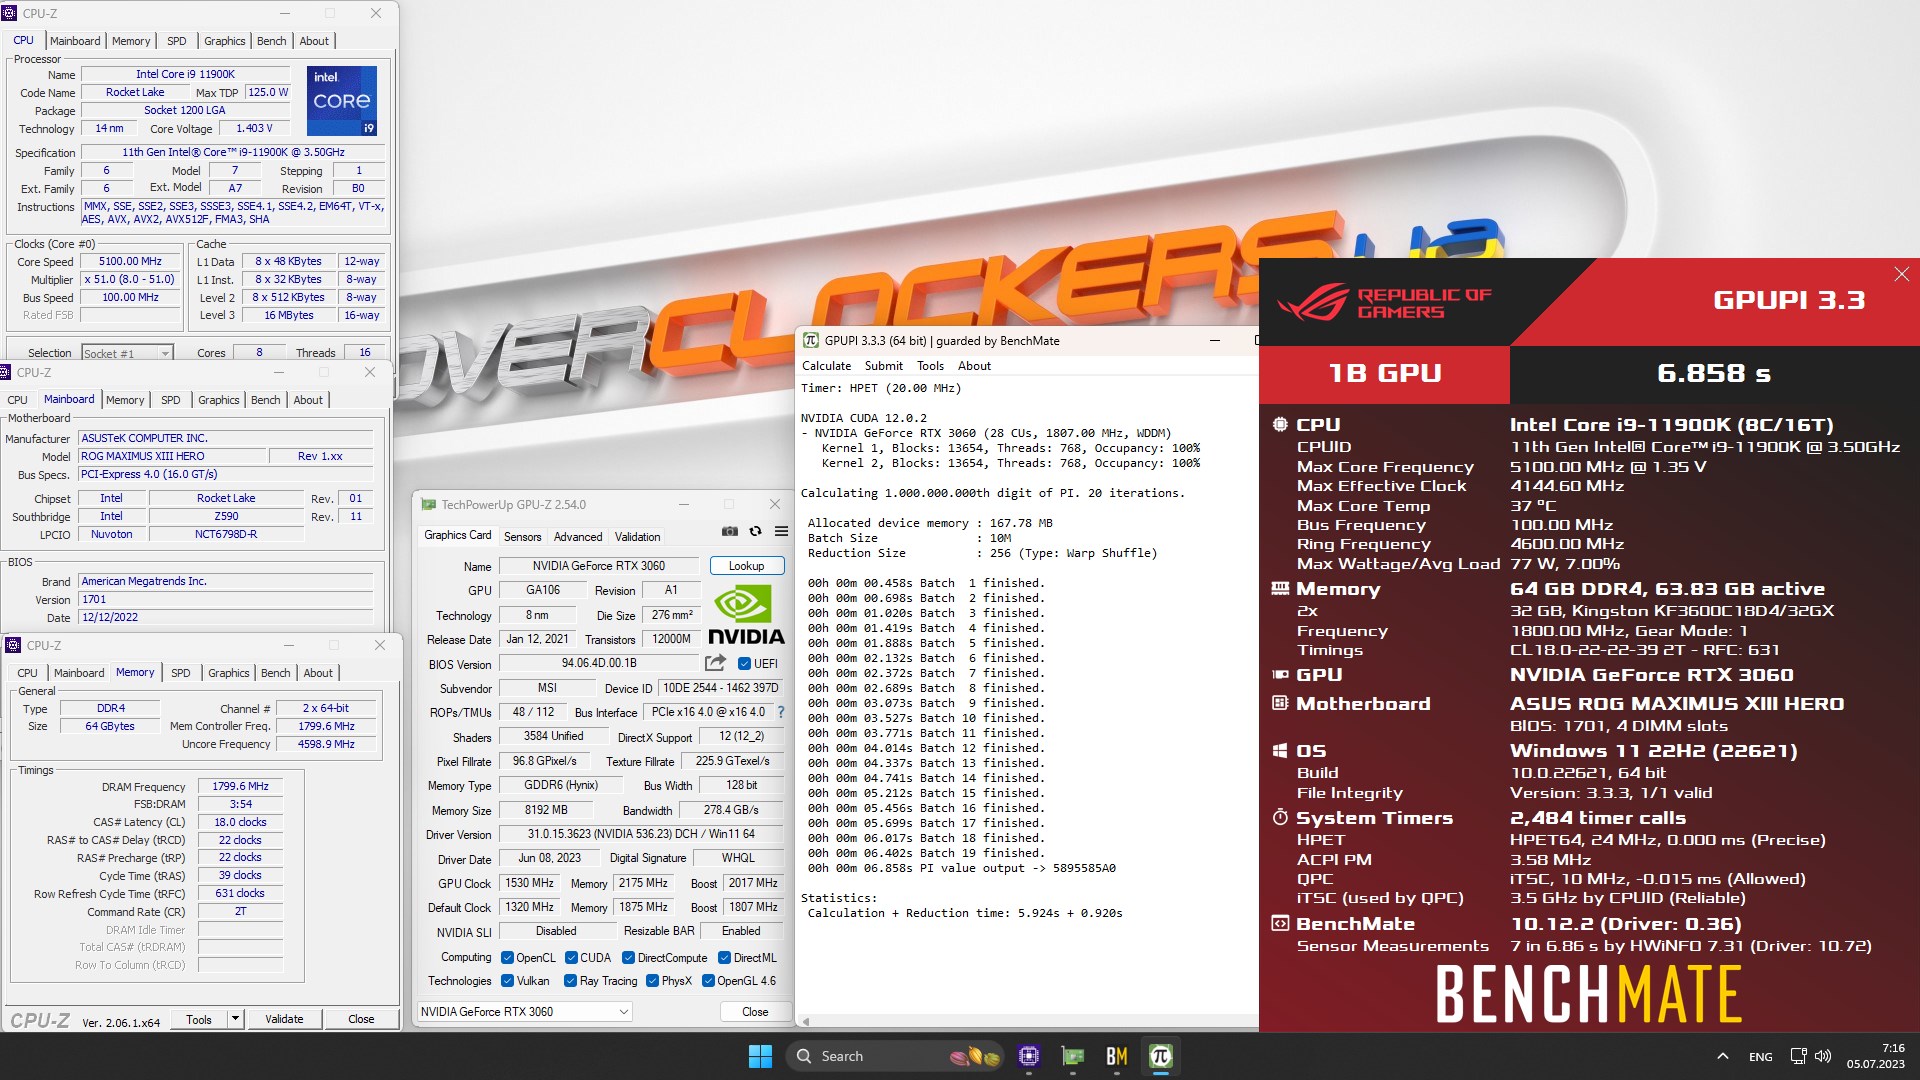
Task: Click the GPUPI horizontal scrollbar left arrow
Action: tap(806, 1021)
